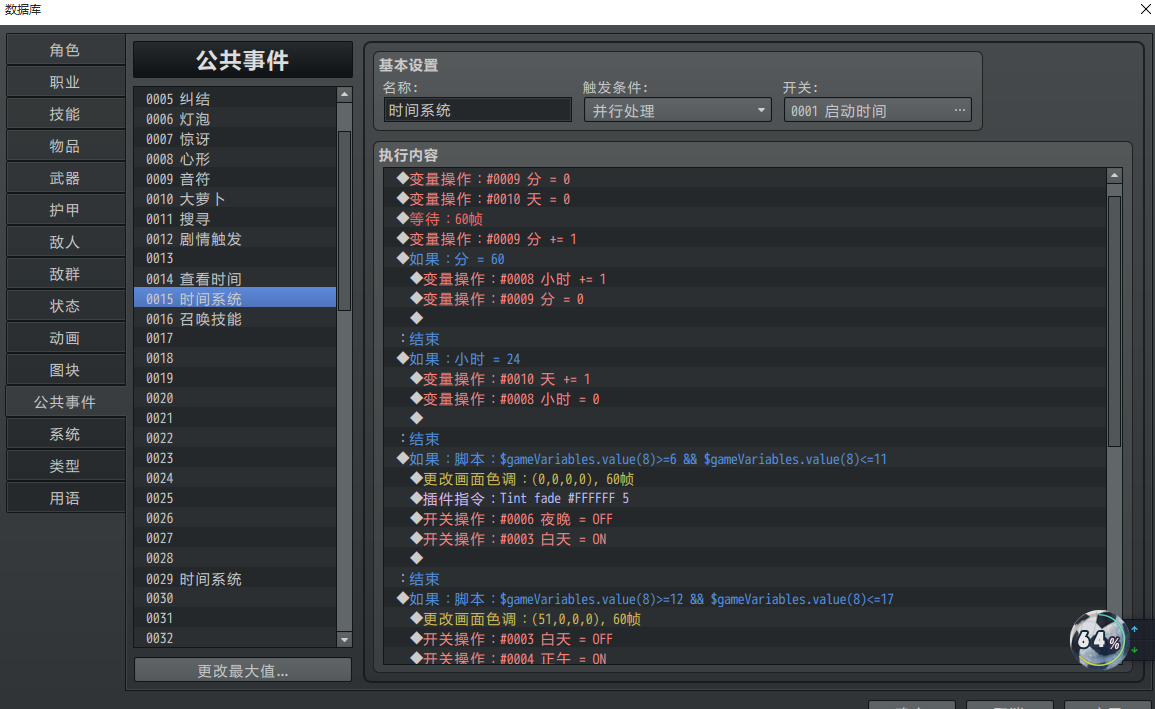Screen dimensions: 1155x709
Task: Select common event 0014 查看时间
Action: pos(235,279)
